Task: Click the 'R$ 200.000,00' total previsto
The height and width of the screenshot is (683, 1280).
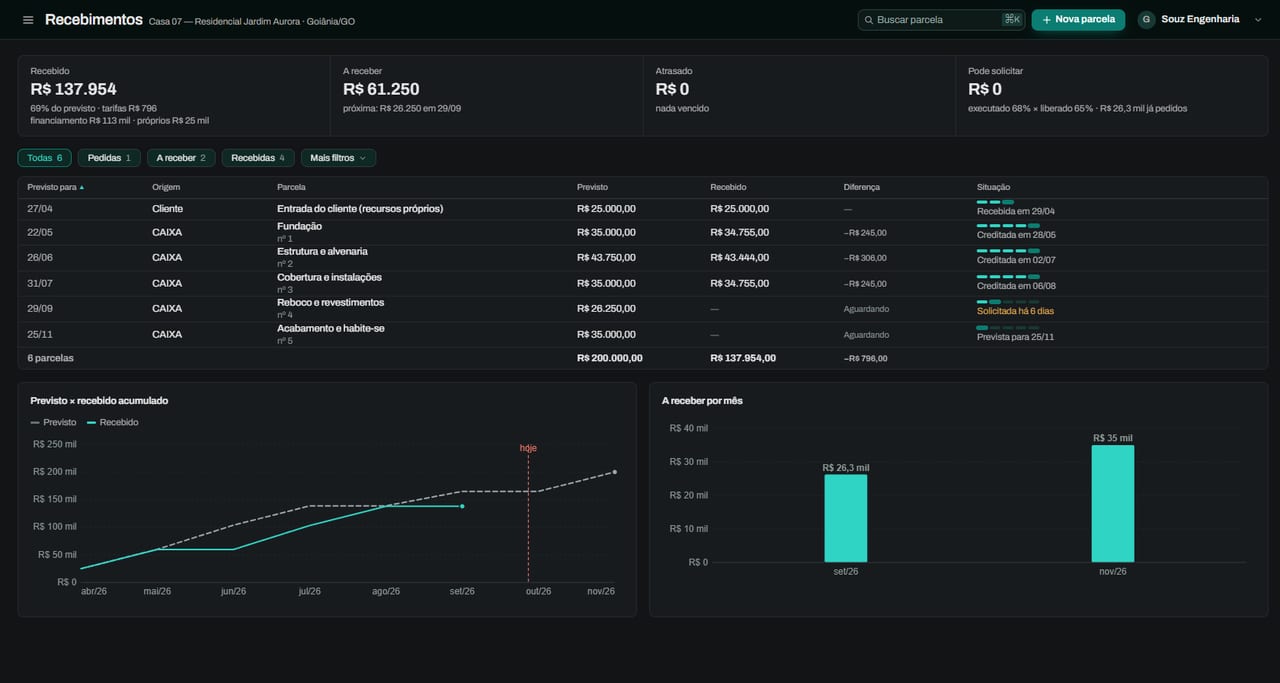Action: click(610, 358)
